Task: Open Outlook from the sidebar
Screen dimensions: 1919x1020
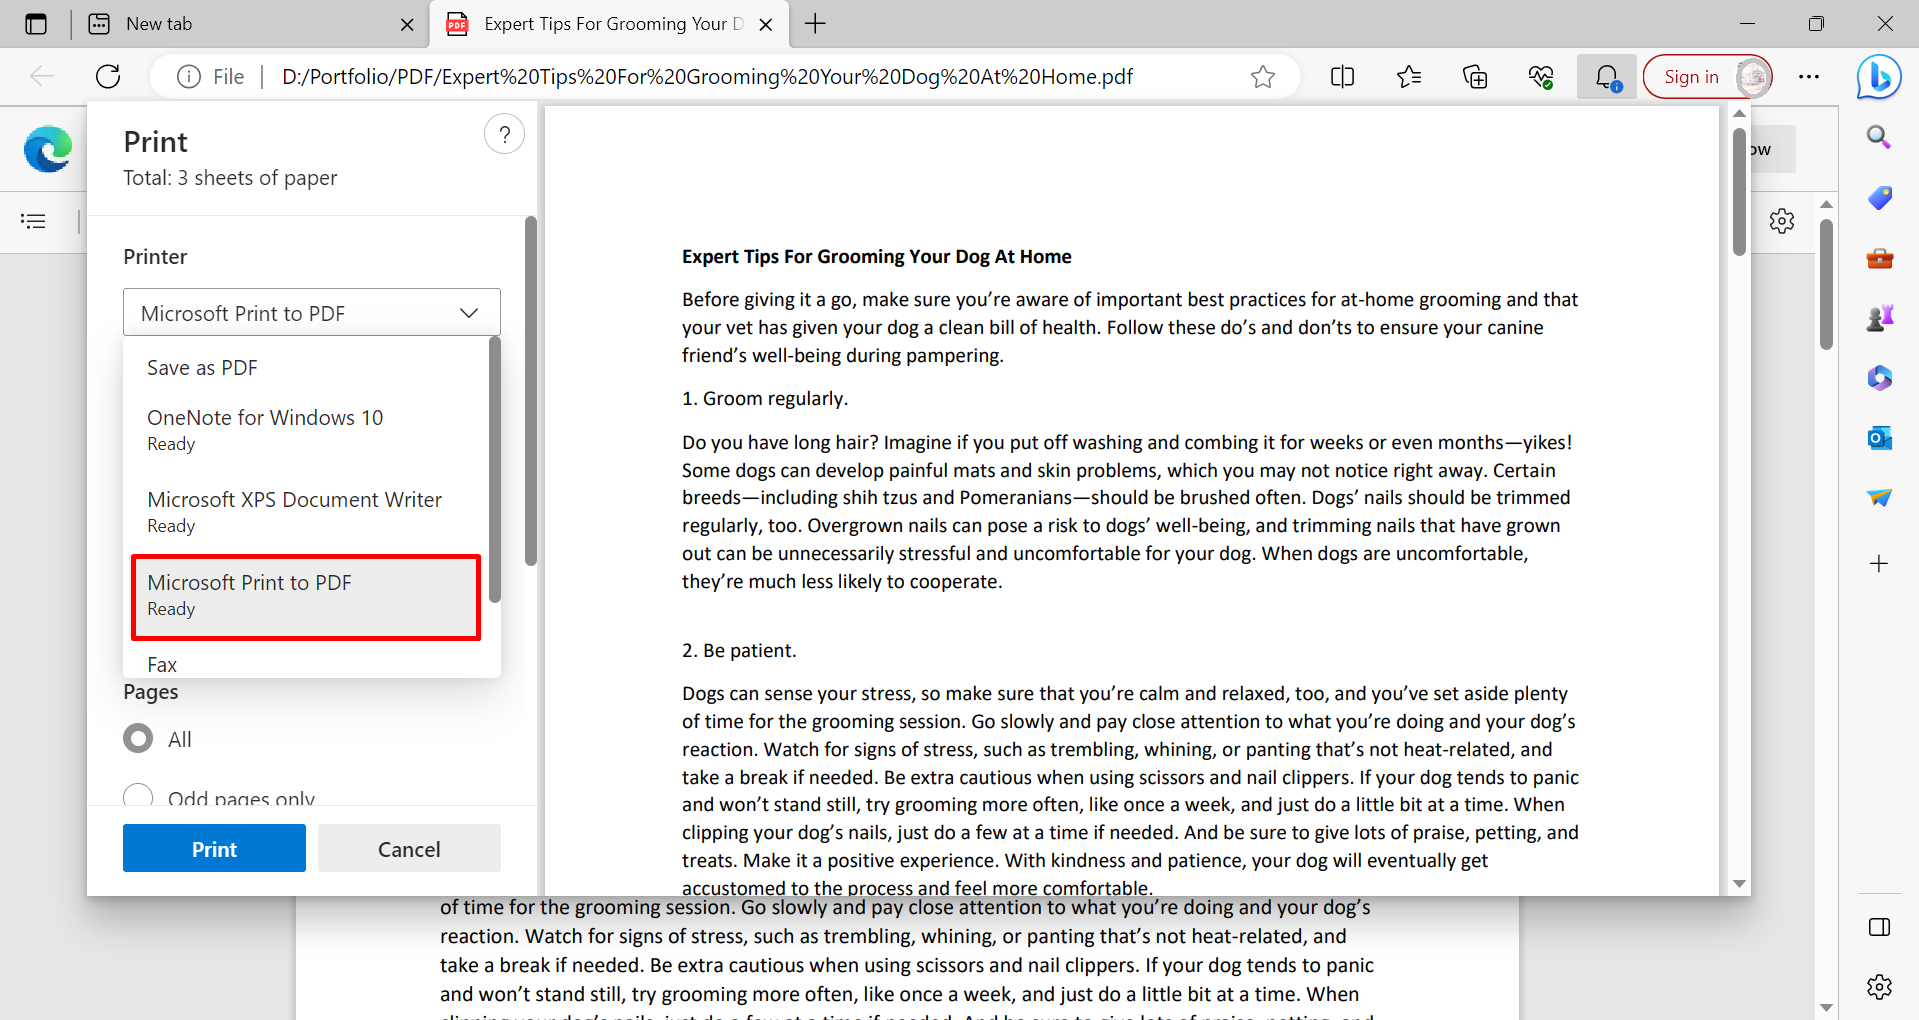Action: click(1879, 438)
